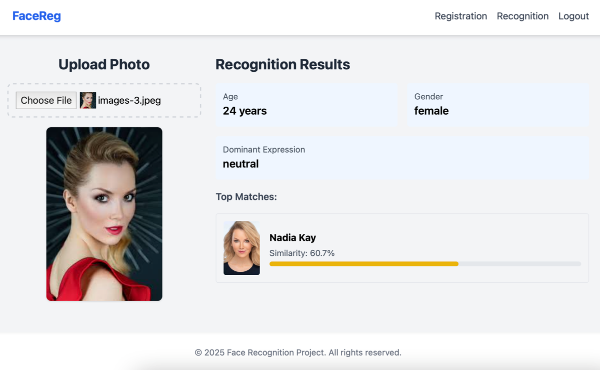Click the 24 years age value

tap(245, 111)
